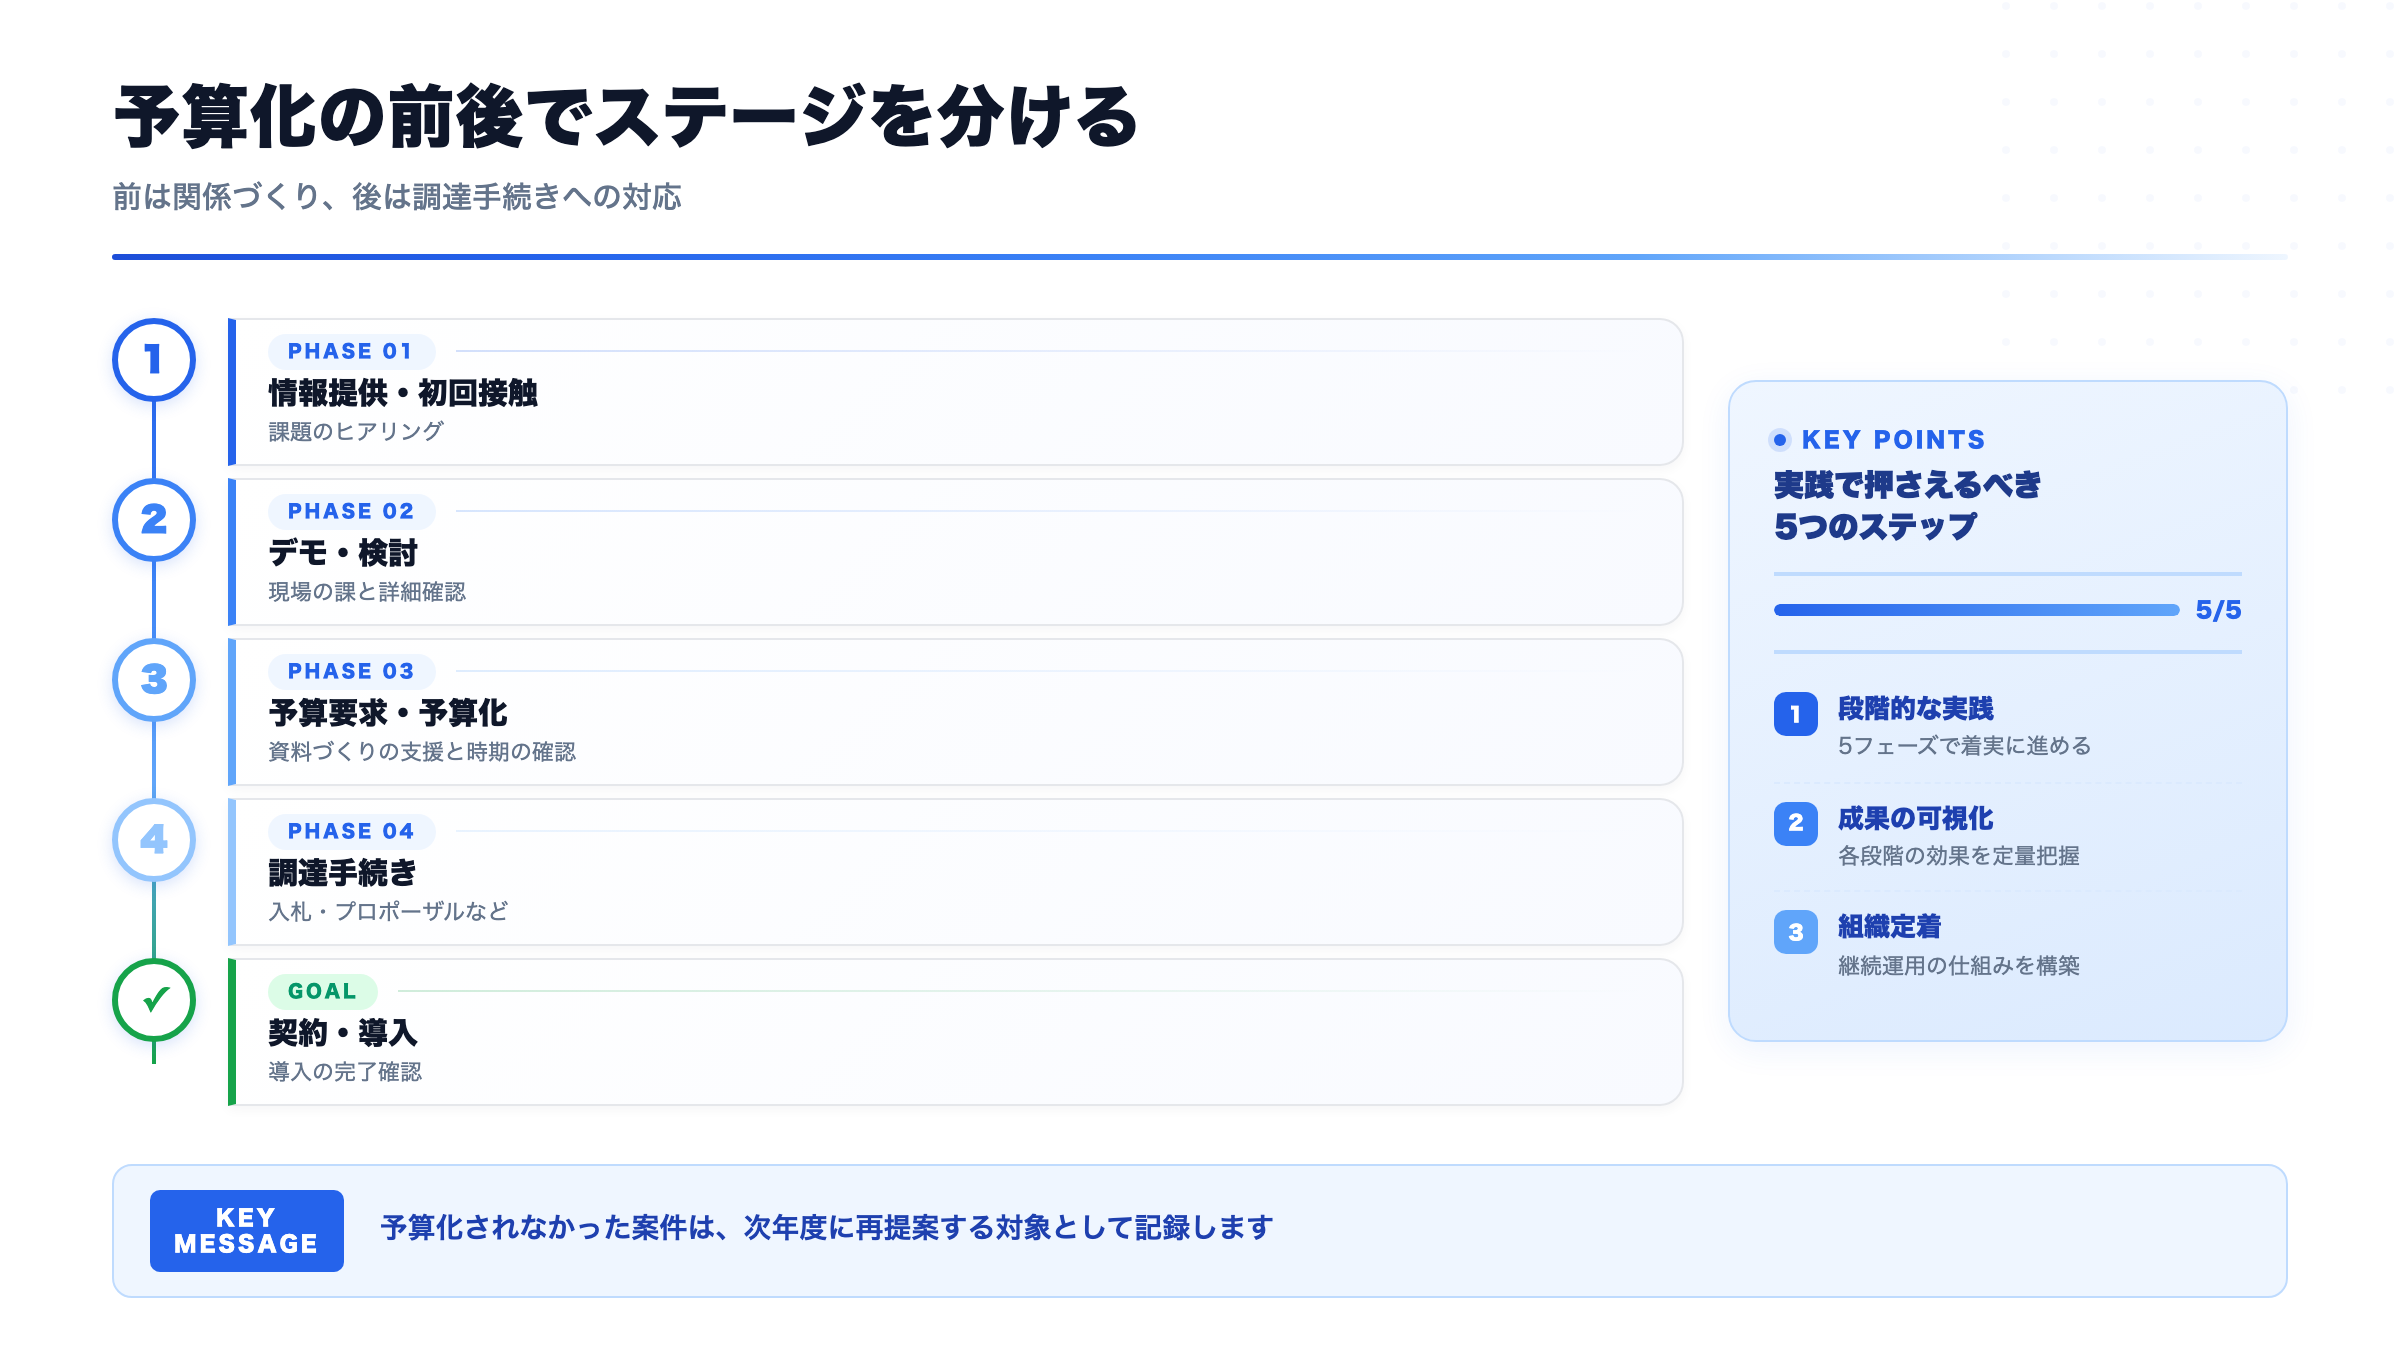The width and height of the screenshot is (2400, 1350).
Task: Click the step 1 circle in timeline
Action: click(x=154, y=360)
